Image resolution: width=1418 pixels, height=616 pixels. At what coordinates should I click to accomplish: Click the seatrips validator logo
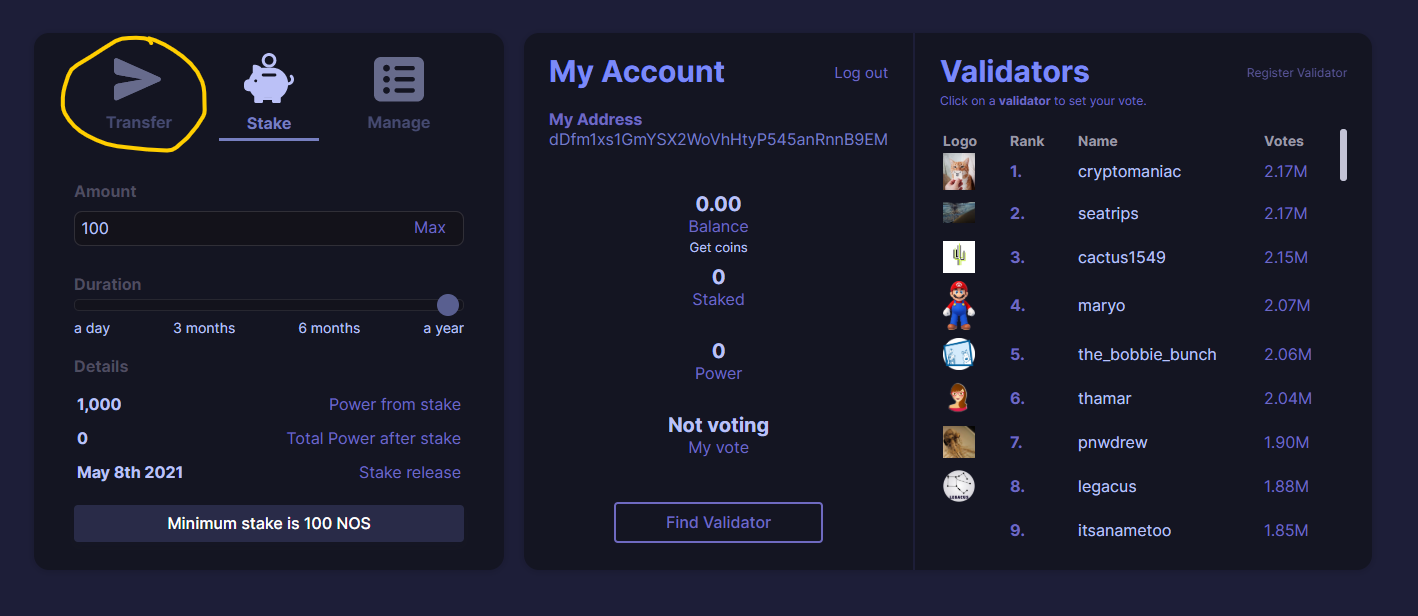tap(959, 213)
